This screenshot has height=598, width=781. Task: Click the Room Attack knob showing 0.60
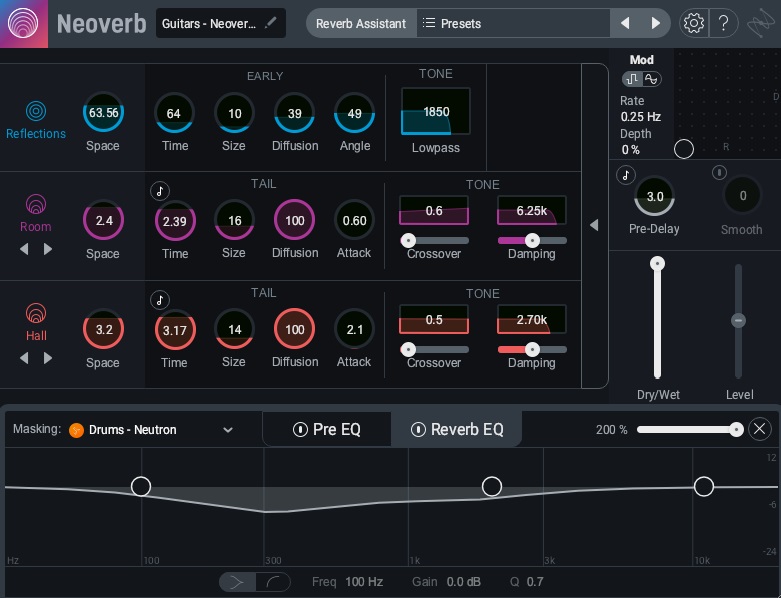(354, 220)
